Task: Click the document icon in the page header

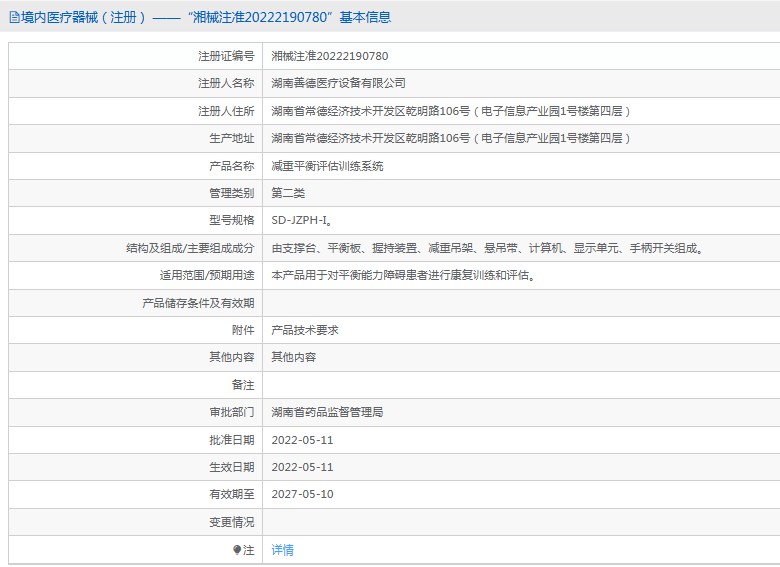Action: pyautogui.click(x=14, y=18)
